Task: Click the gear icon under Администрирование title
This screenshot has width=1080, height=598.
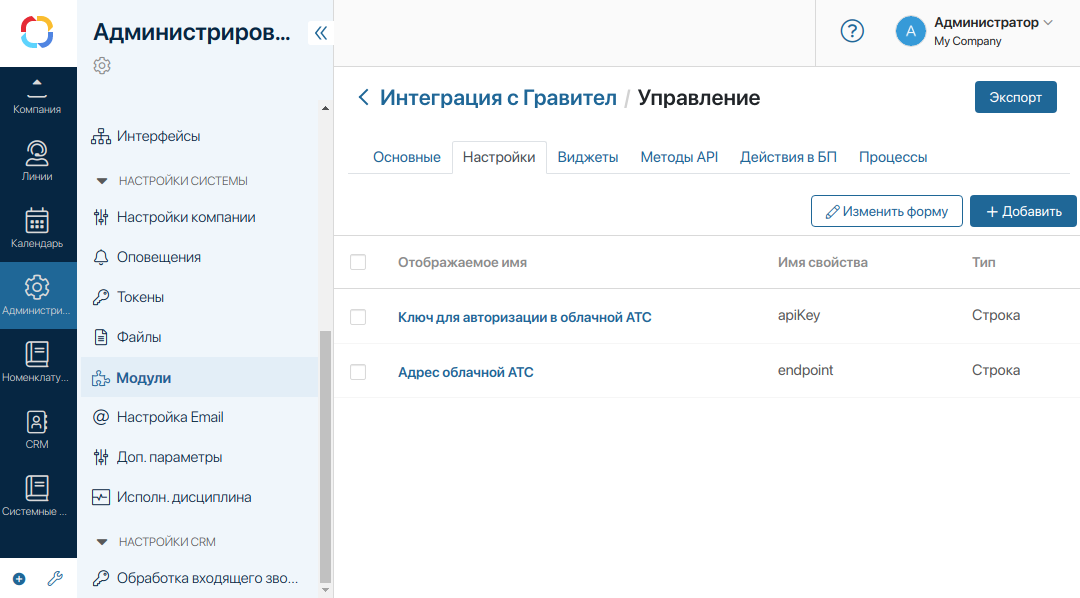Action: click(x=102, y=65)
